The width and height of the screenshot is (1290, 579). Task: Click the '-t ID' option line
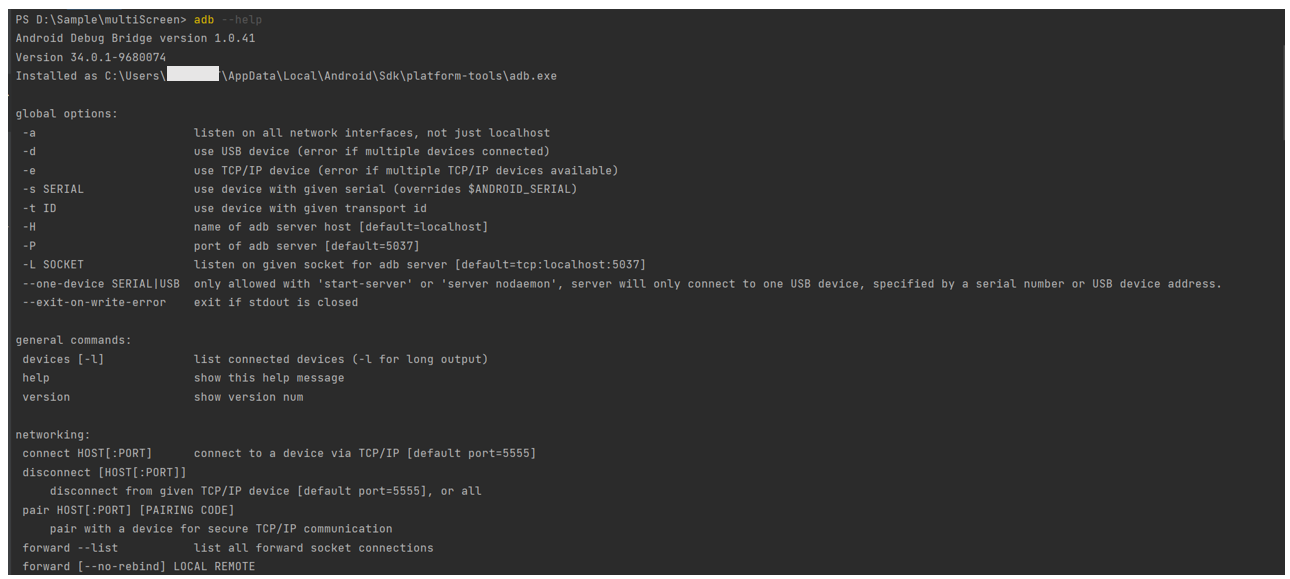click(225, 208)
